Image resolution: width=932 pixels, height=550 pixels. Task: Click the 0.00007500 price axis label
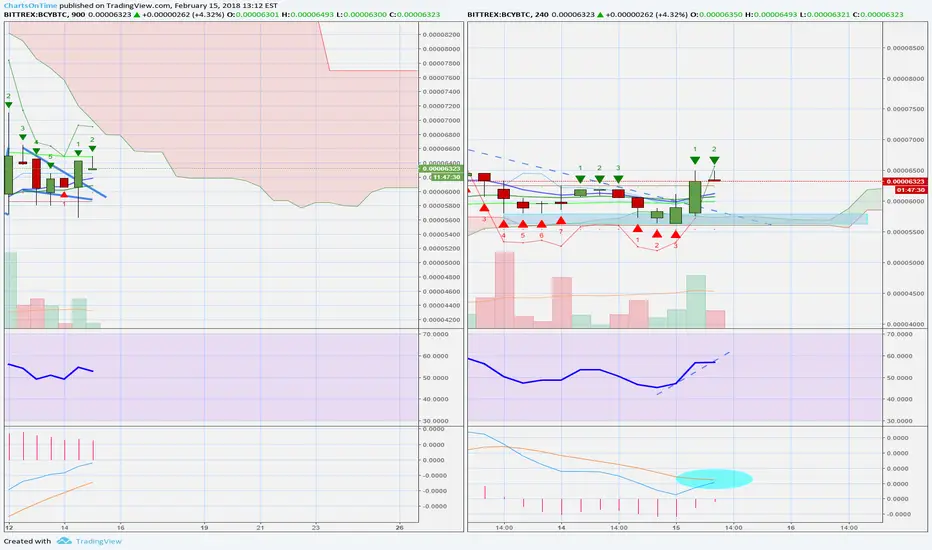(x=905, y=109)
